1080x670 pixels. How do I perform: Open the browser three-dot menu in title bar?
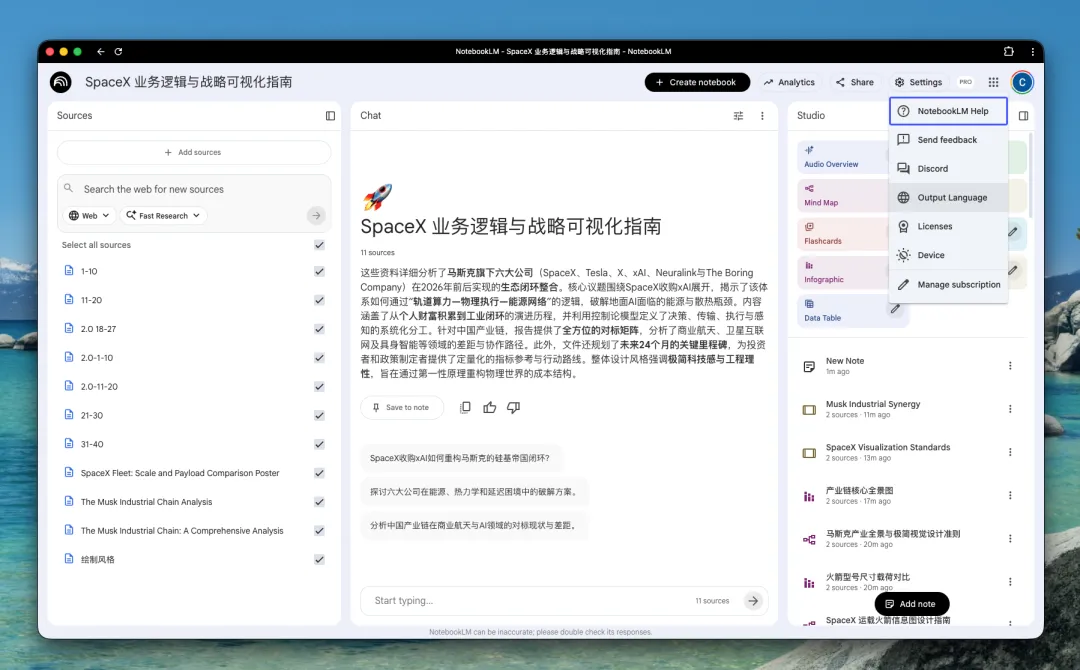(1032, 52)
